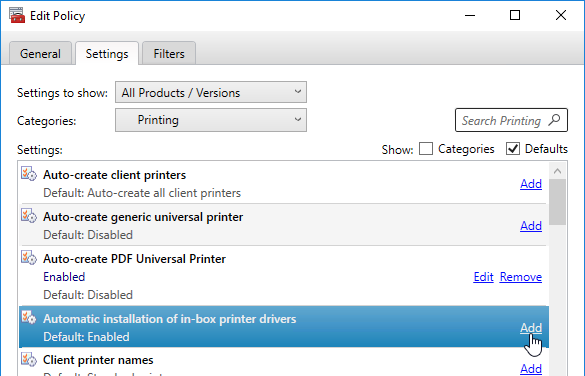Click the Automatic installation of in-box drivers icon
This screenshot has height=376, width=585.
click(x=29, y=317)
